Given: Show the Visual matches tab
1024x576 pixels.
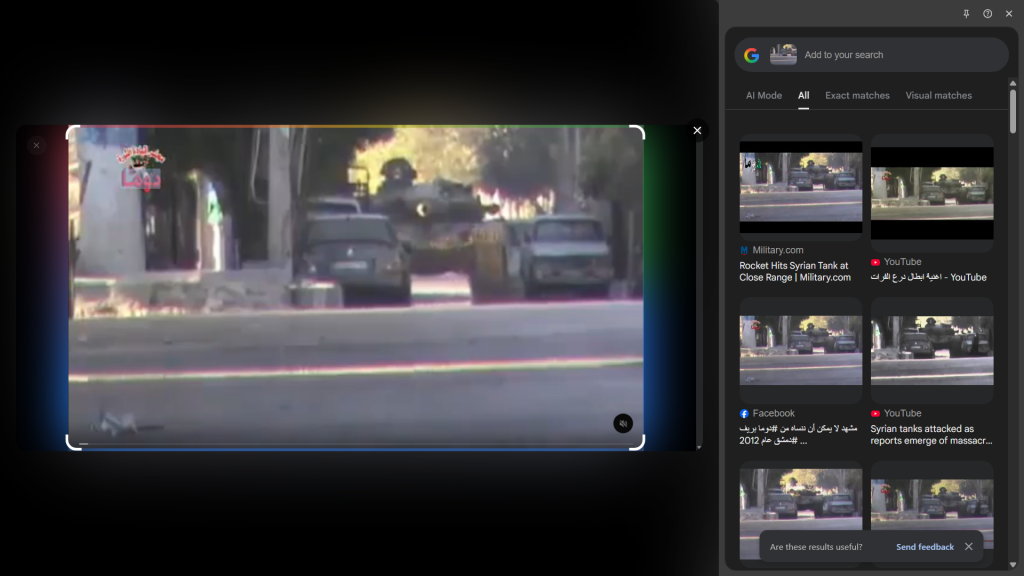Looking at the screenshot, I should (938, 96).
